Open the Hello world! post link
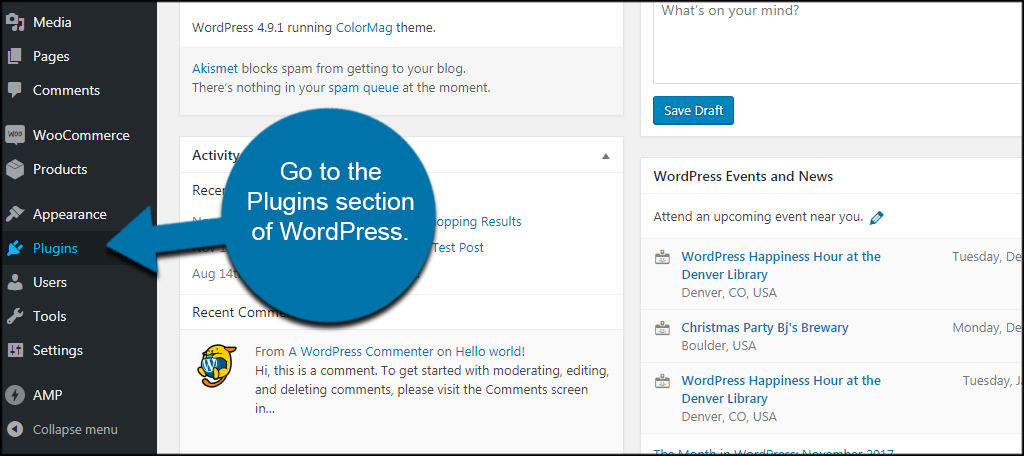This screenshot has height=456, width=1024. point(490,351)
